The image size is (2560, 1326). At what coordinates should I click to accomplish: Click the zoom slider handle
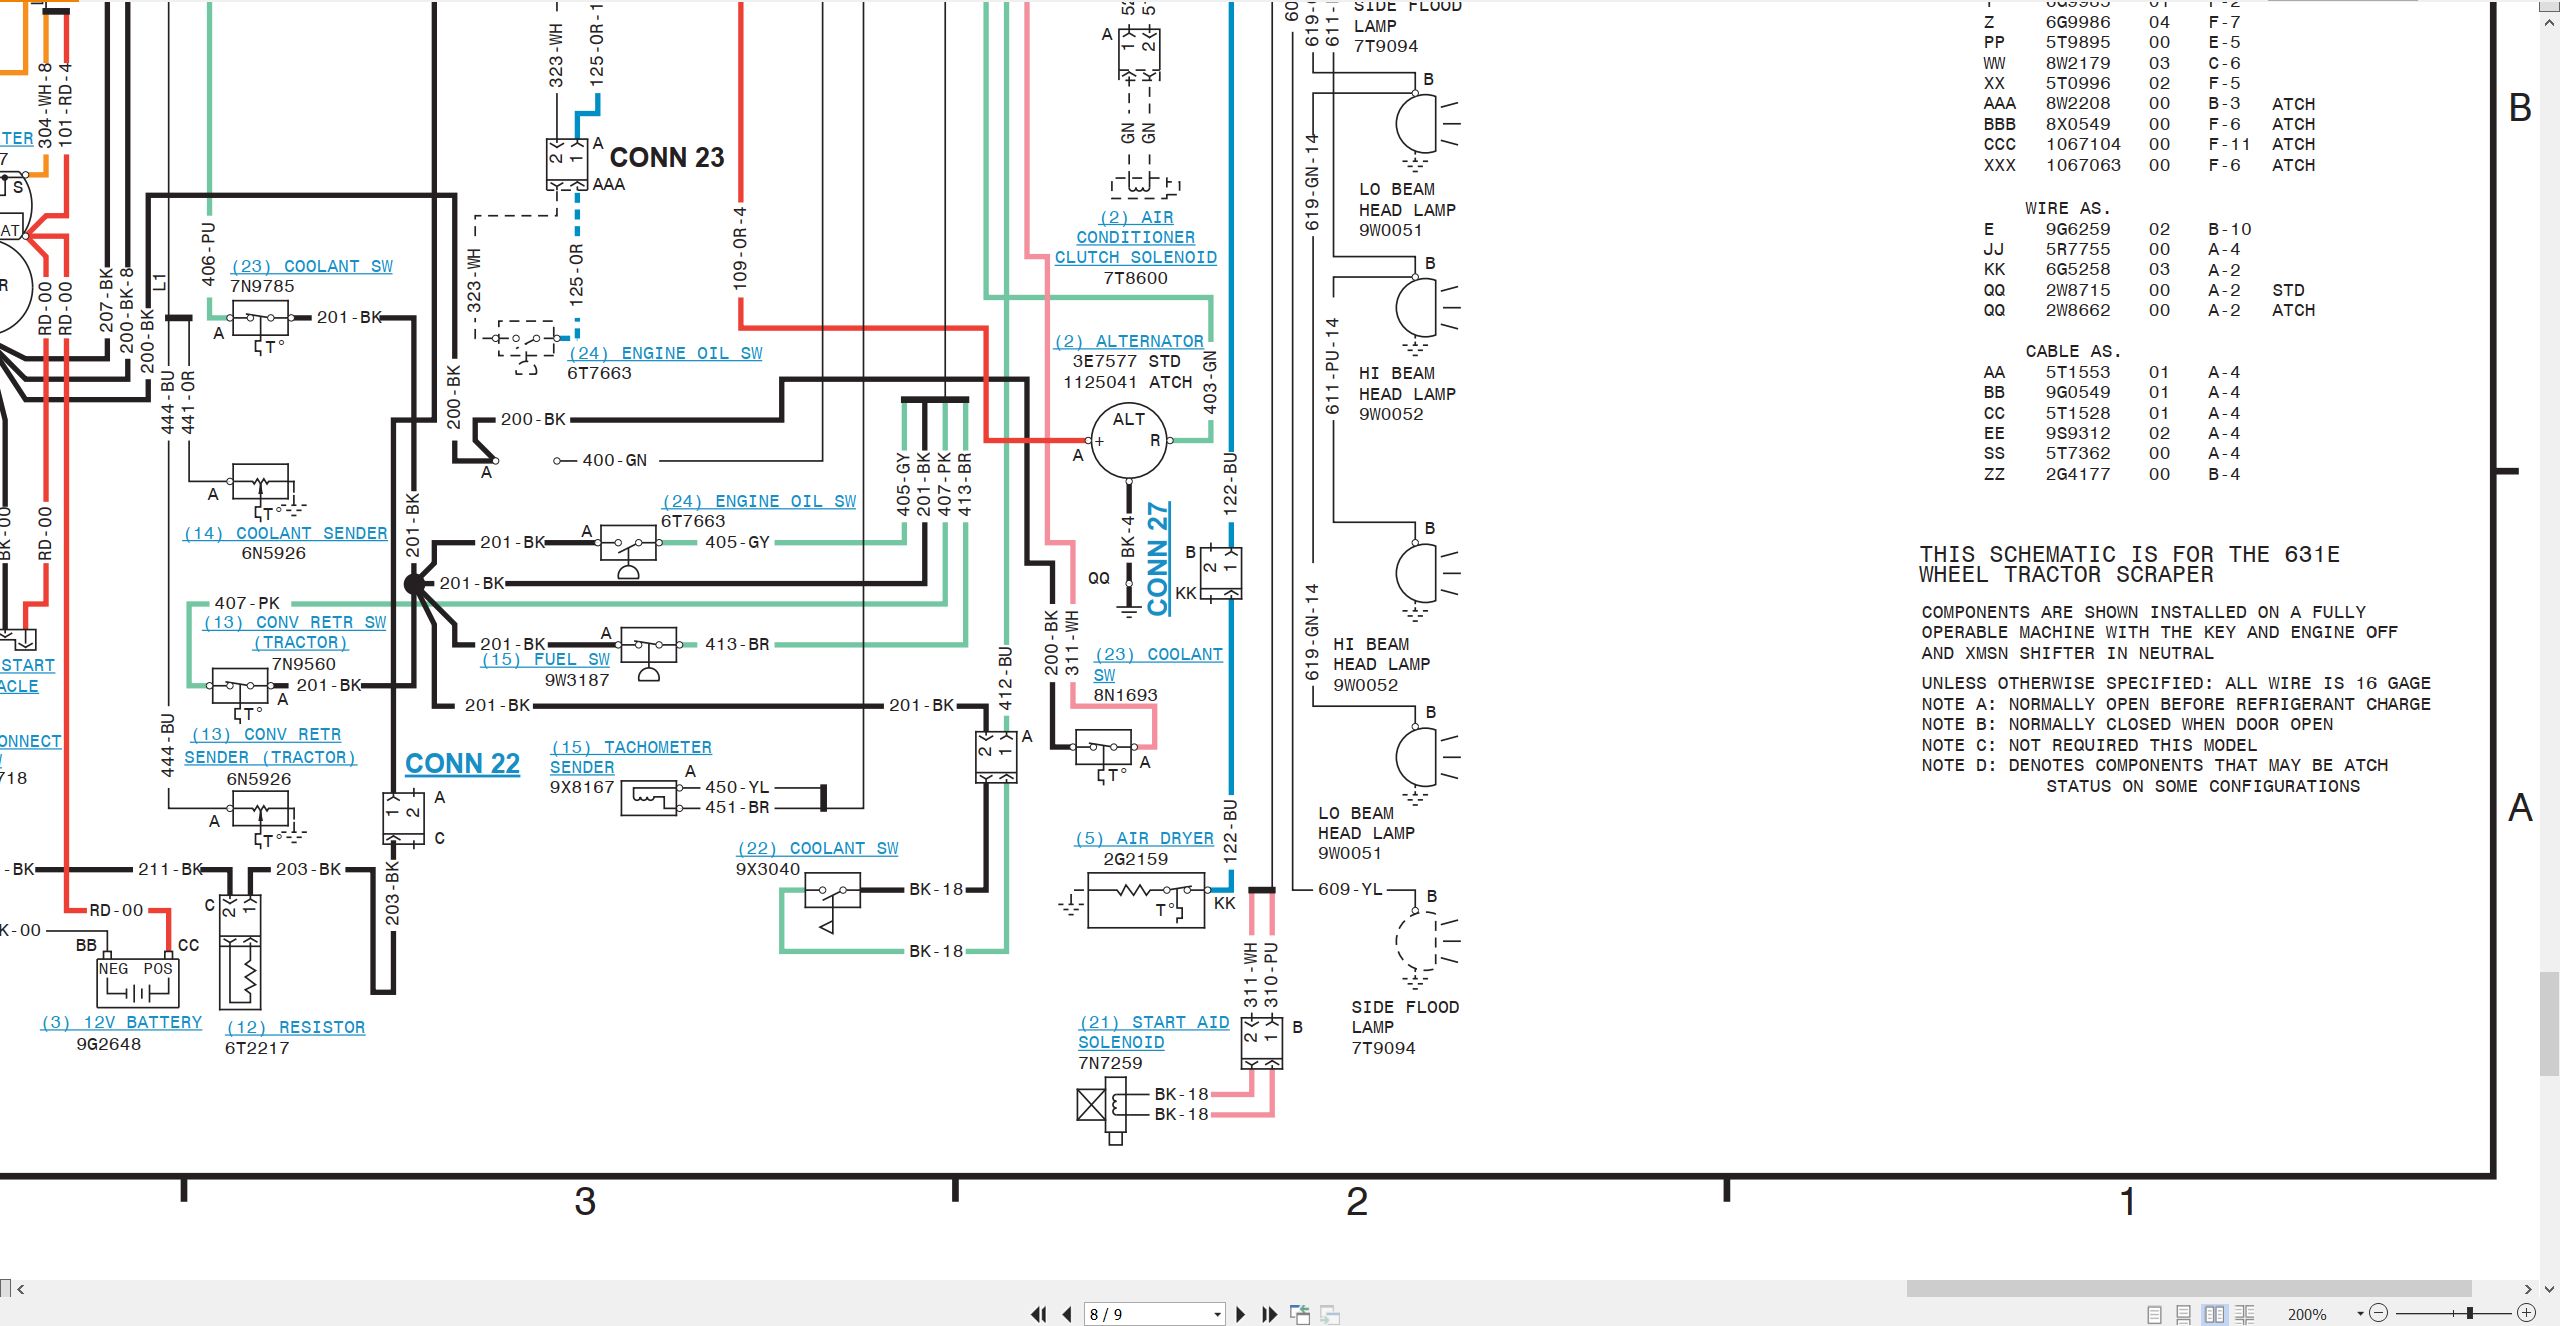[x=2470, y=1313]
